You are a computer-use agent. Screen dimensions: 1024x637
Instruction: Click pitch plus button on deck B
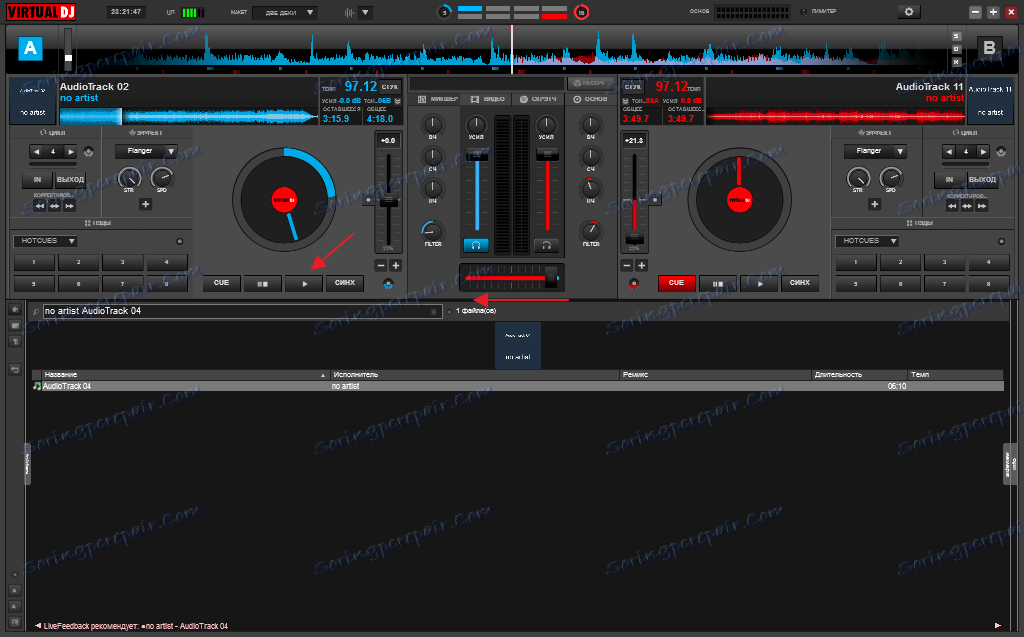click(641, 266)
